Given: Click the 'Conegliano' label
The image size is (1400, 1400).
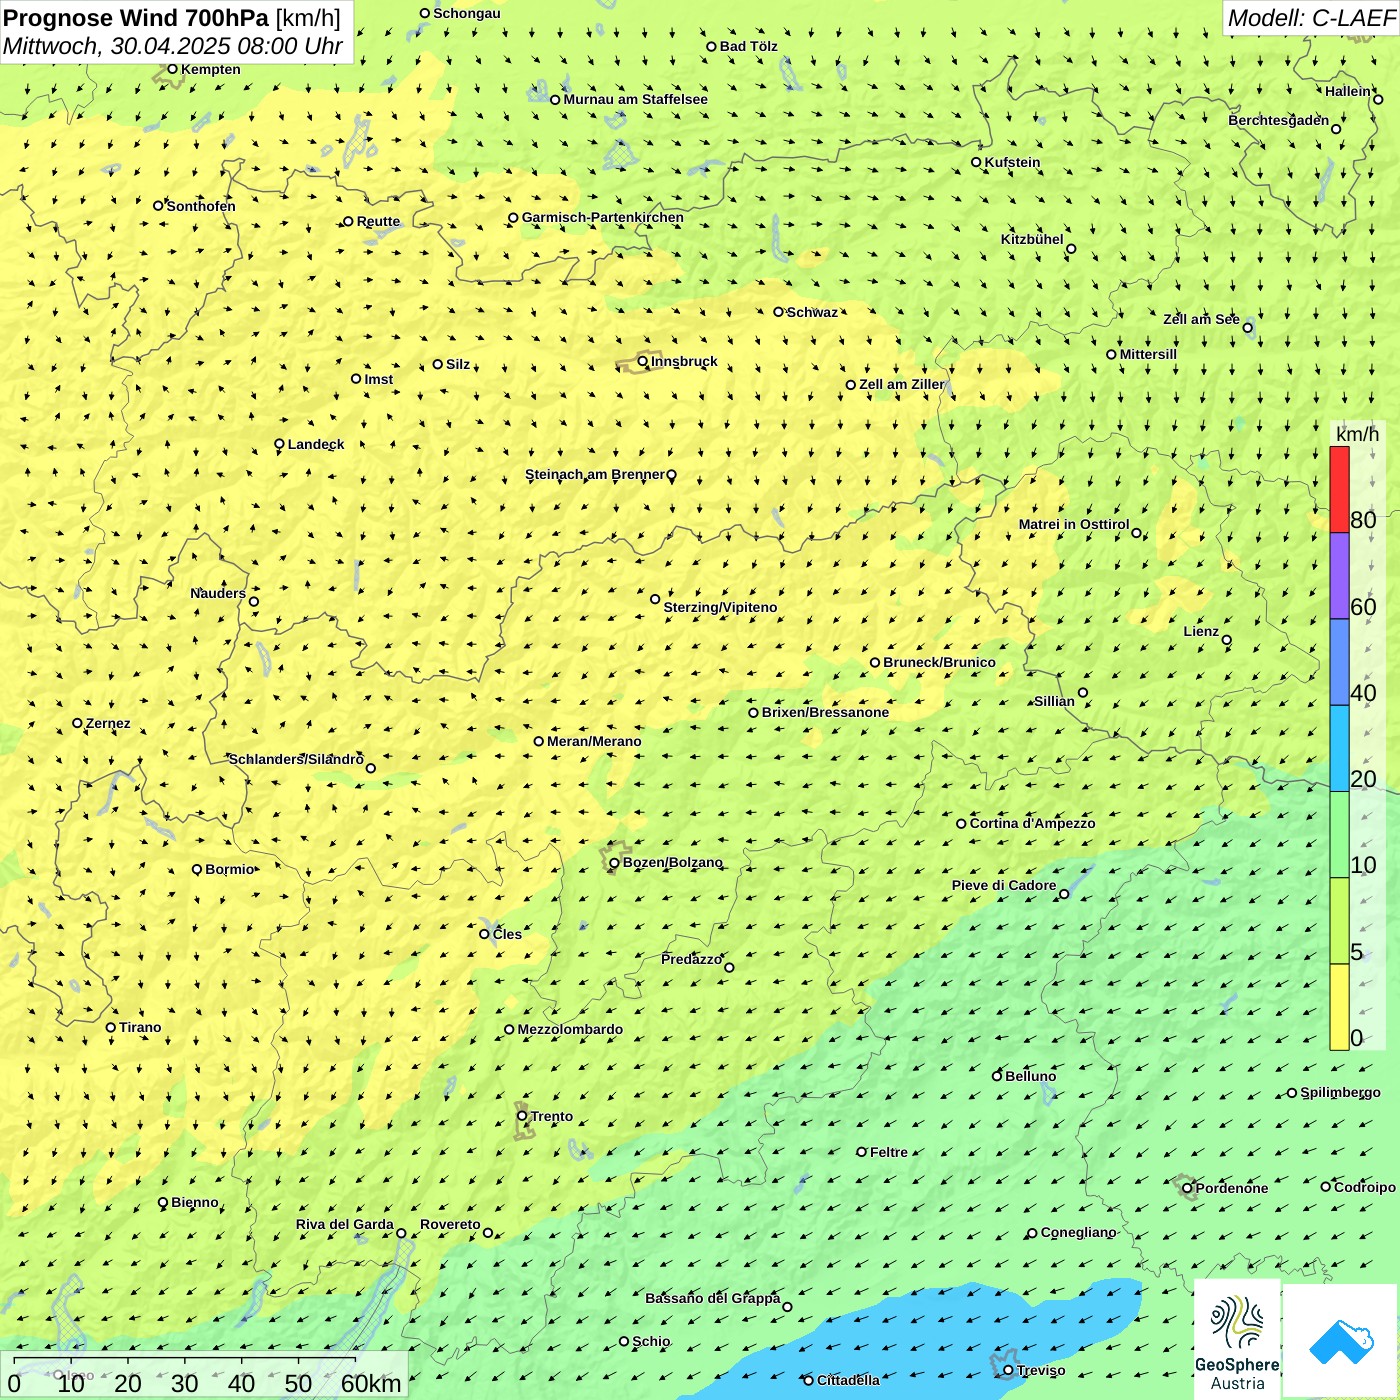Looking at the screenshot, I should click(x=1078, y=1232).
